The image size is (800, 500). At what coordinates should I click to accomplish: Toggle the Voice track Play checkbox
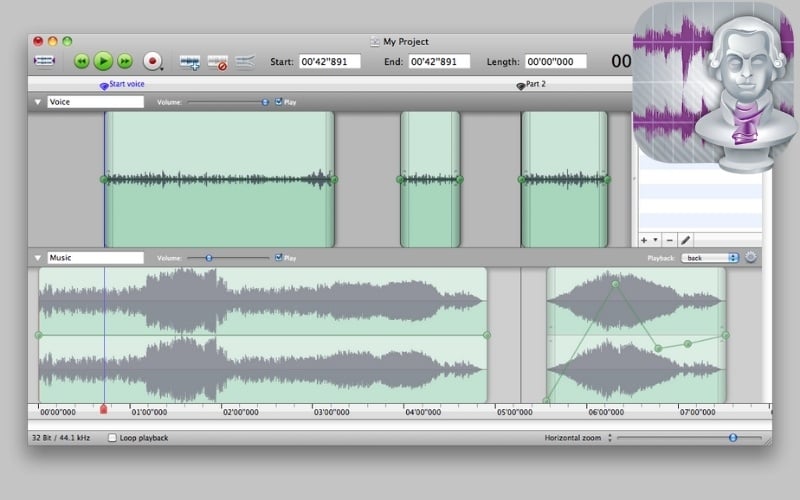pyautogui.click(x=279, y=102)
